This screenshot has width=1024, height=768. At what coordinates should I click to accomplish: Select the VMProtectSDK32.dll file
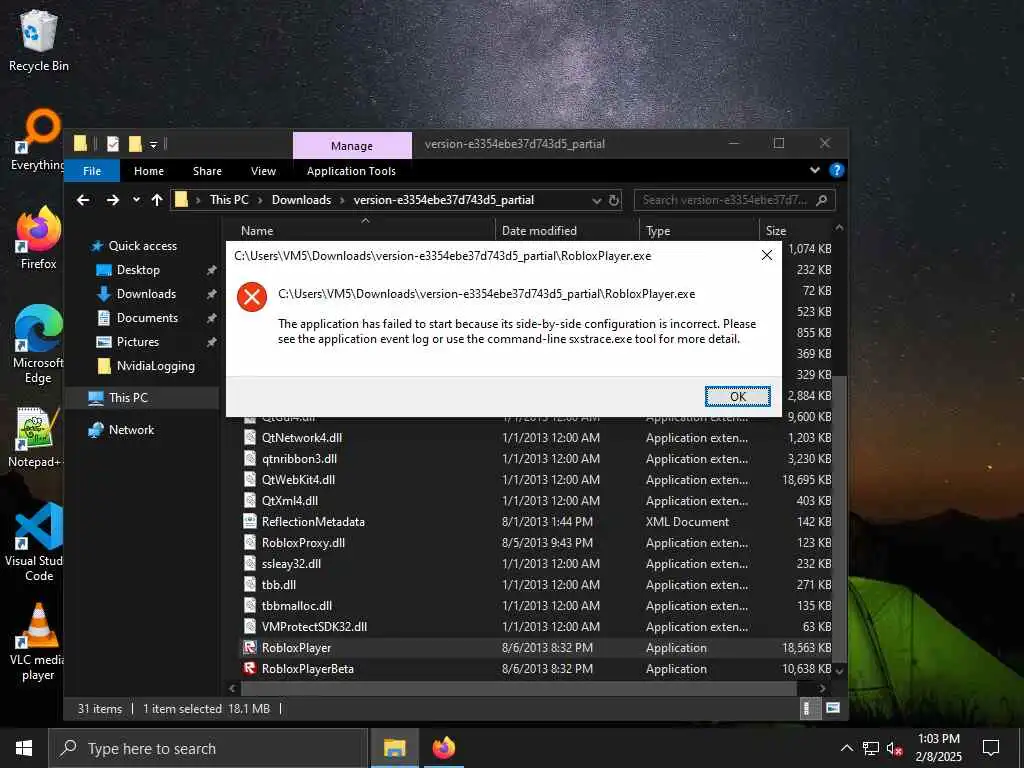(314, 626)
